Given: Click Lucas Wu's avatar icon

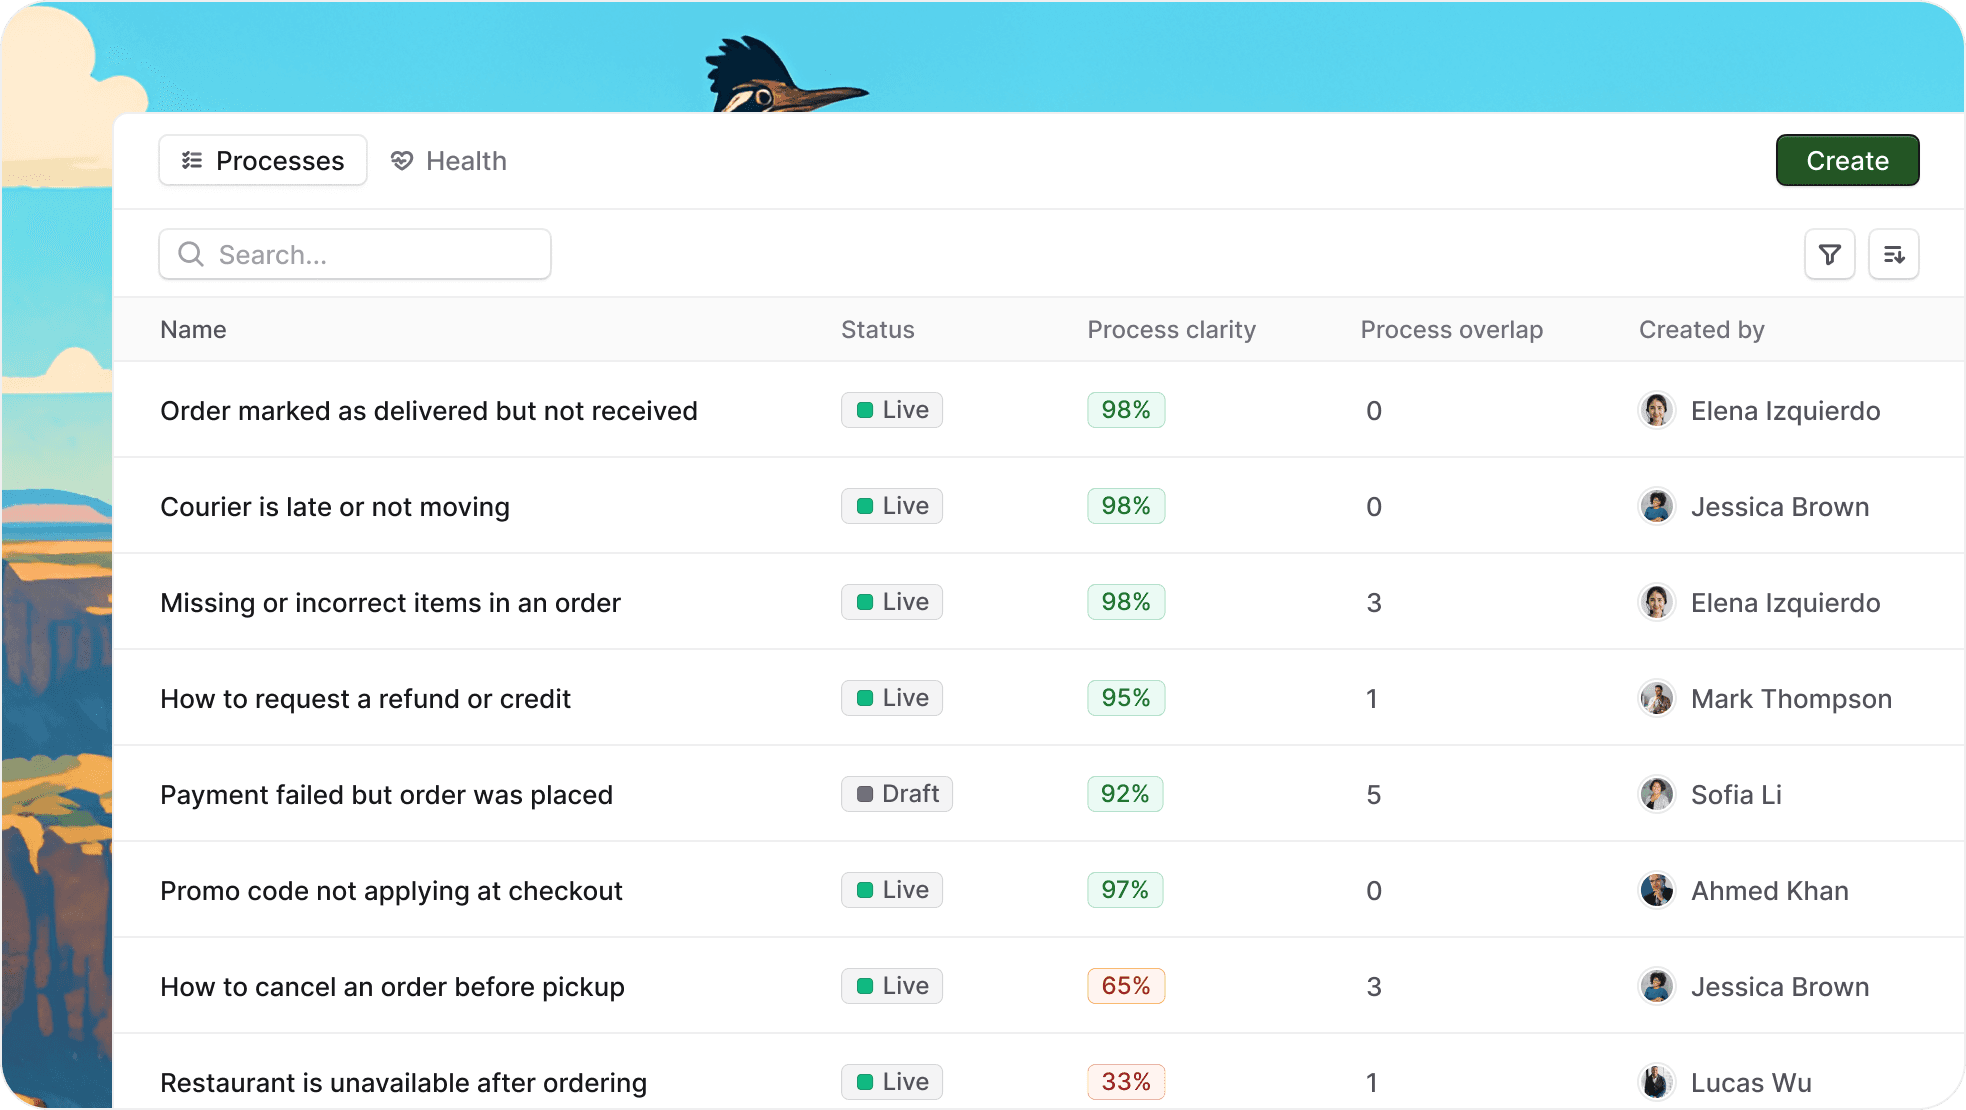Looking at the screenshot, I should pyautogui.click(x=1656, y=1082).
